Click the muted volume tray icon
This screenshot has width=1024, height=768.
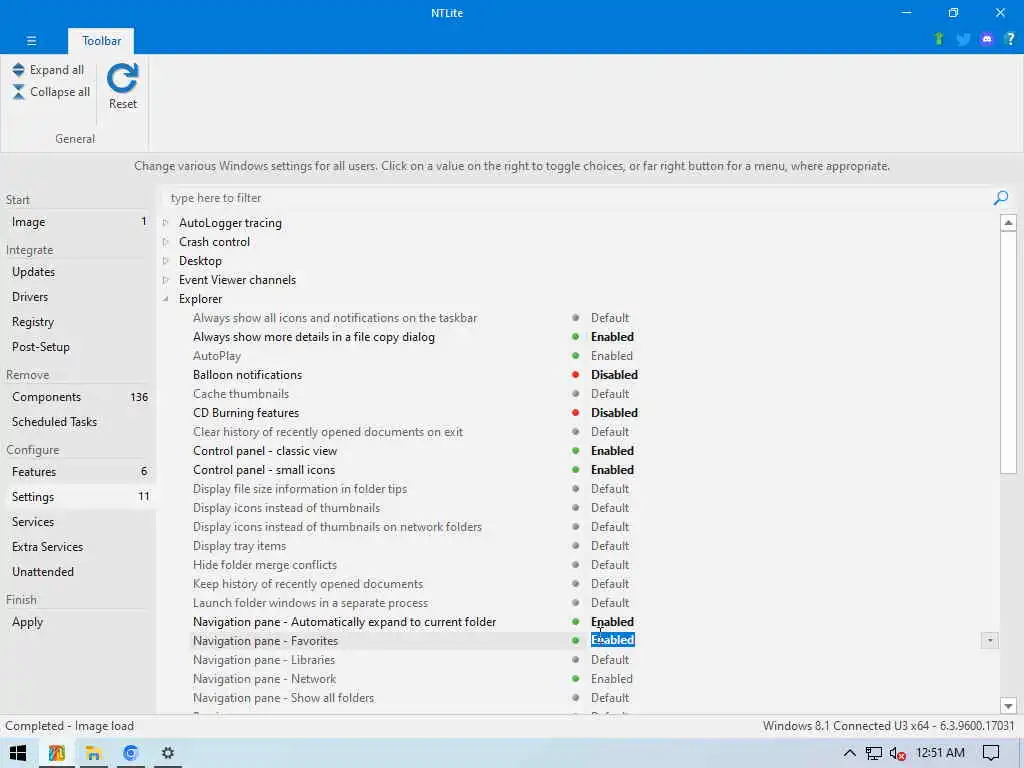(897, 753)
